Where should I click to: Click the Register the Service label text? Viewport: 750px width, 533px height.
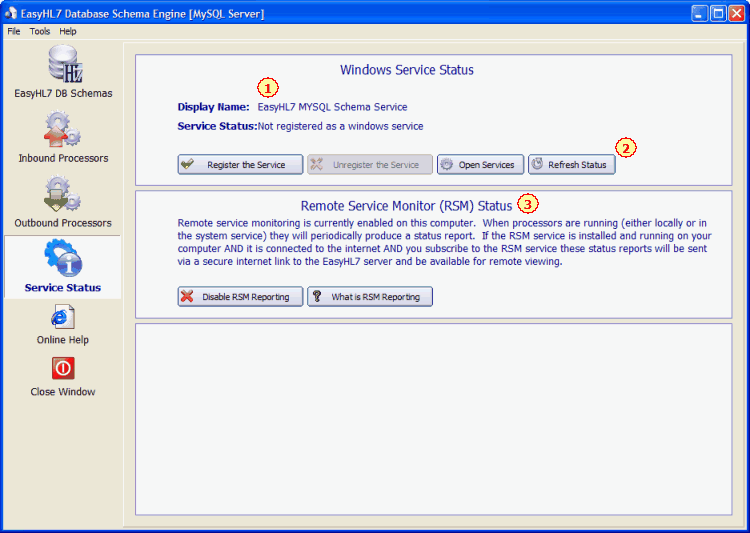246,165
